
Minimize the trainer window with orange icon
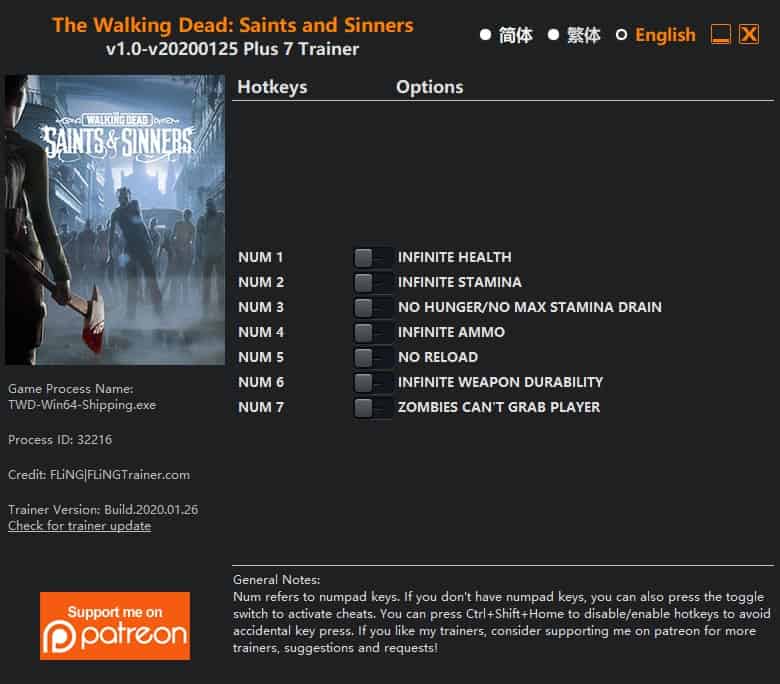720,35
